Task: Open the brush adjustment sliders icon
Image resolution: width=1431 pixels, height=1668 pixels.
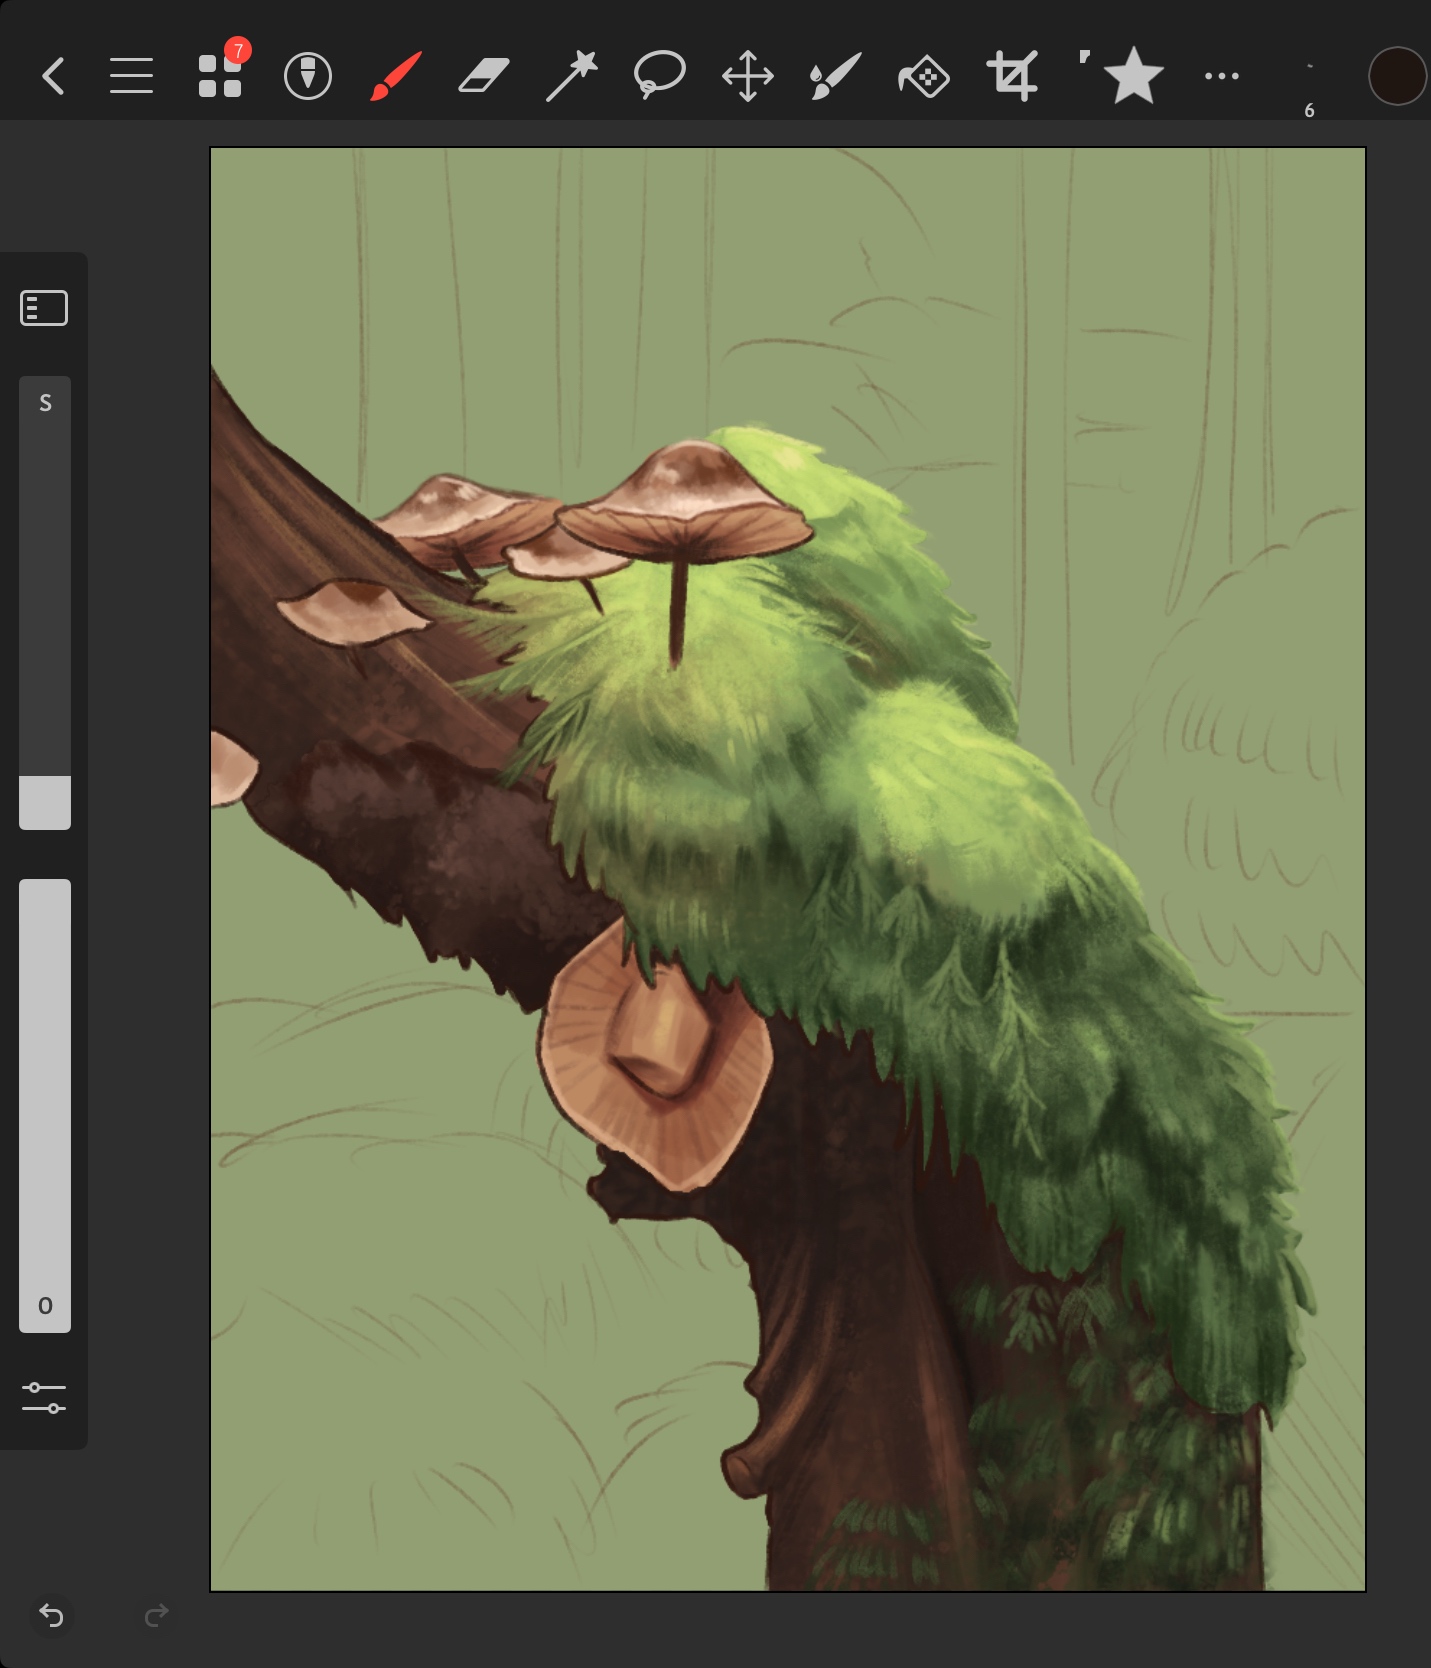Action: 44,1397
